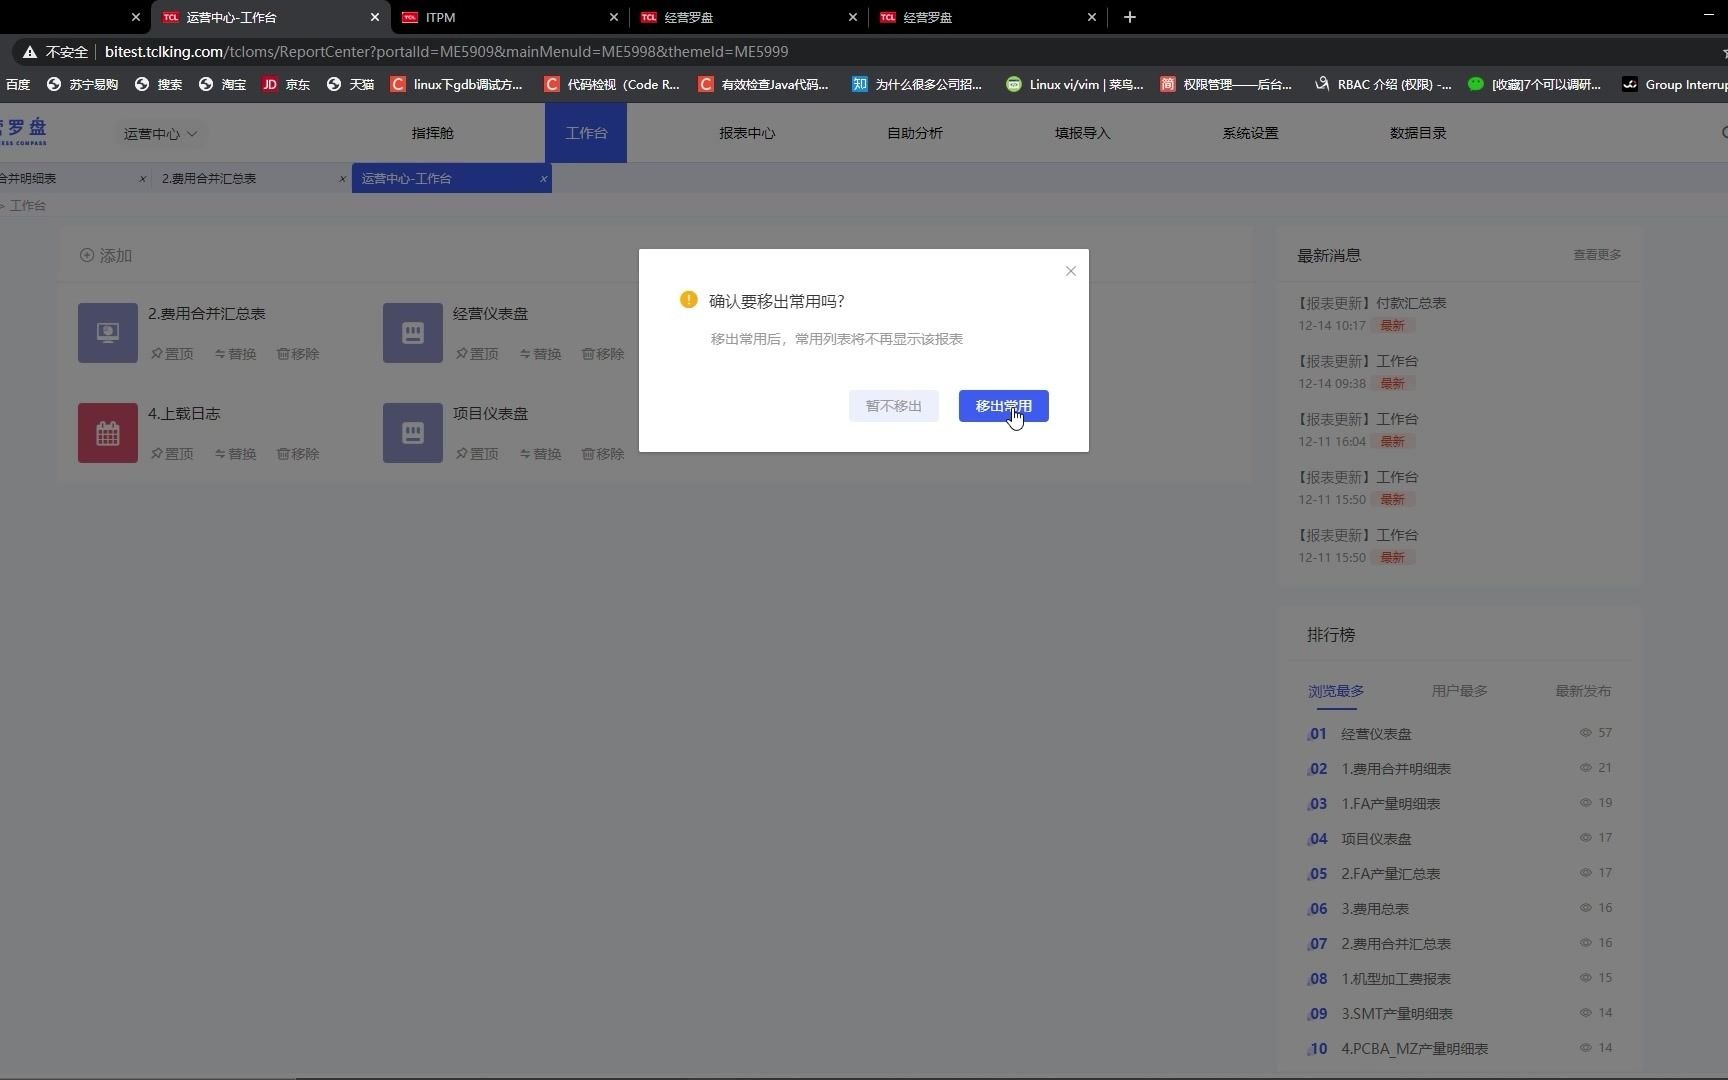The image size is (1728, 1080).
Task: Open ranking item 08 1.机型加工费报表
Action: coord(1396,979)
